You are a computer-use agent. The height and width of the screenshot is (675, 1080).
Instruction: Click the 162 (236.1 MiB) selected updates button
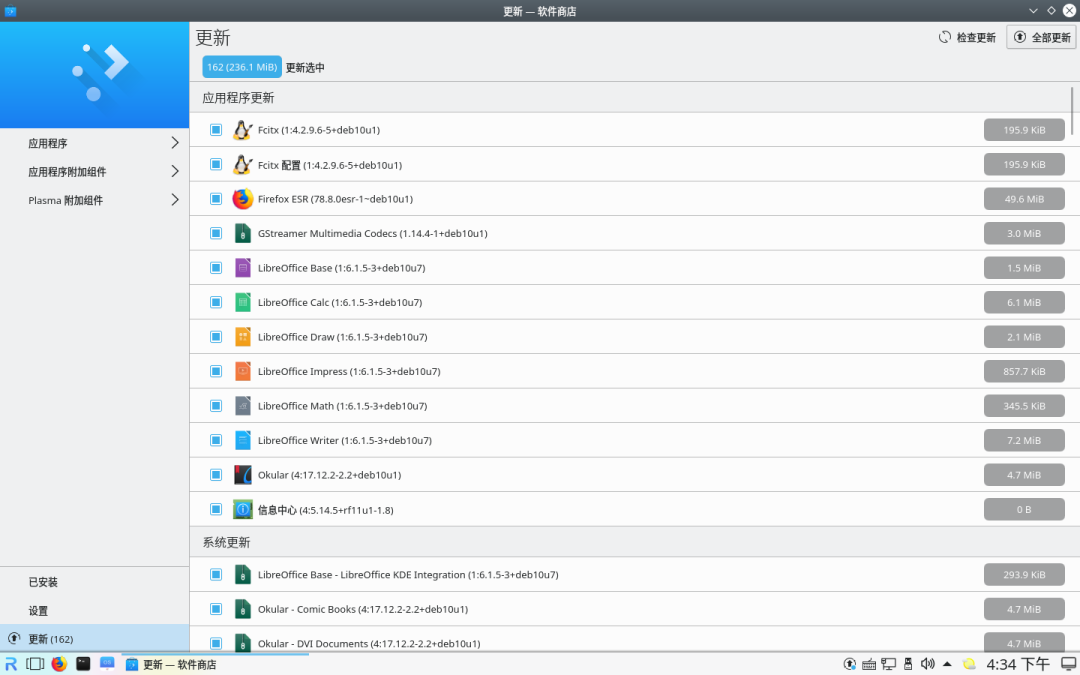pyautogui.click(x=242, y=67)
